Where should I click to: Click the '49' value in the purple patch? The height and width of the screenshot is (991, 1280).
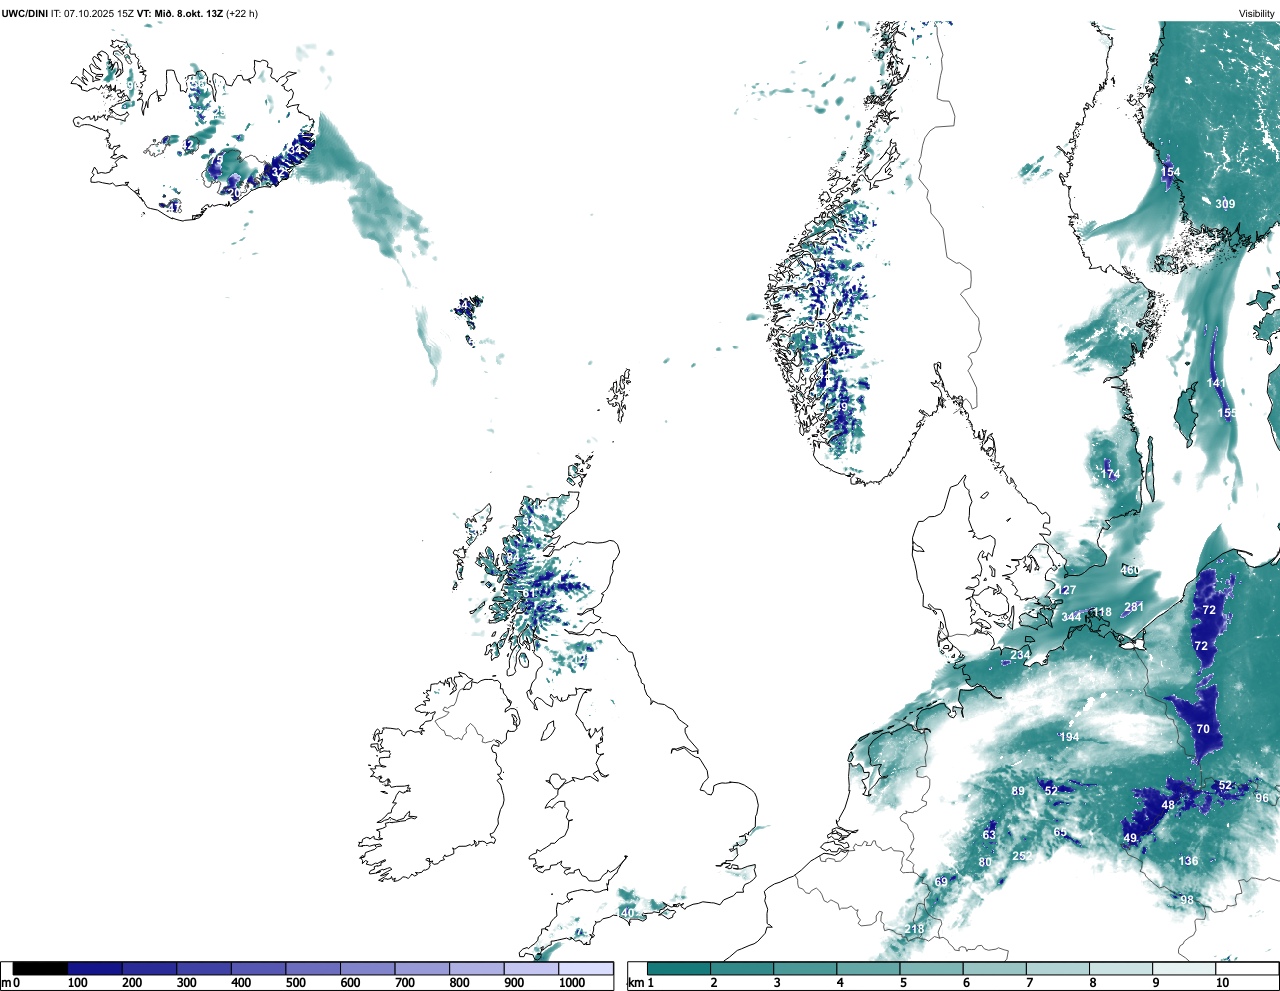(1130, 838)
